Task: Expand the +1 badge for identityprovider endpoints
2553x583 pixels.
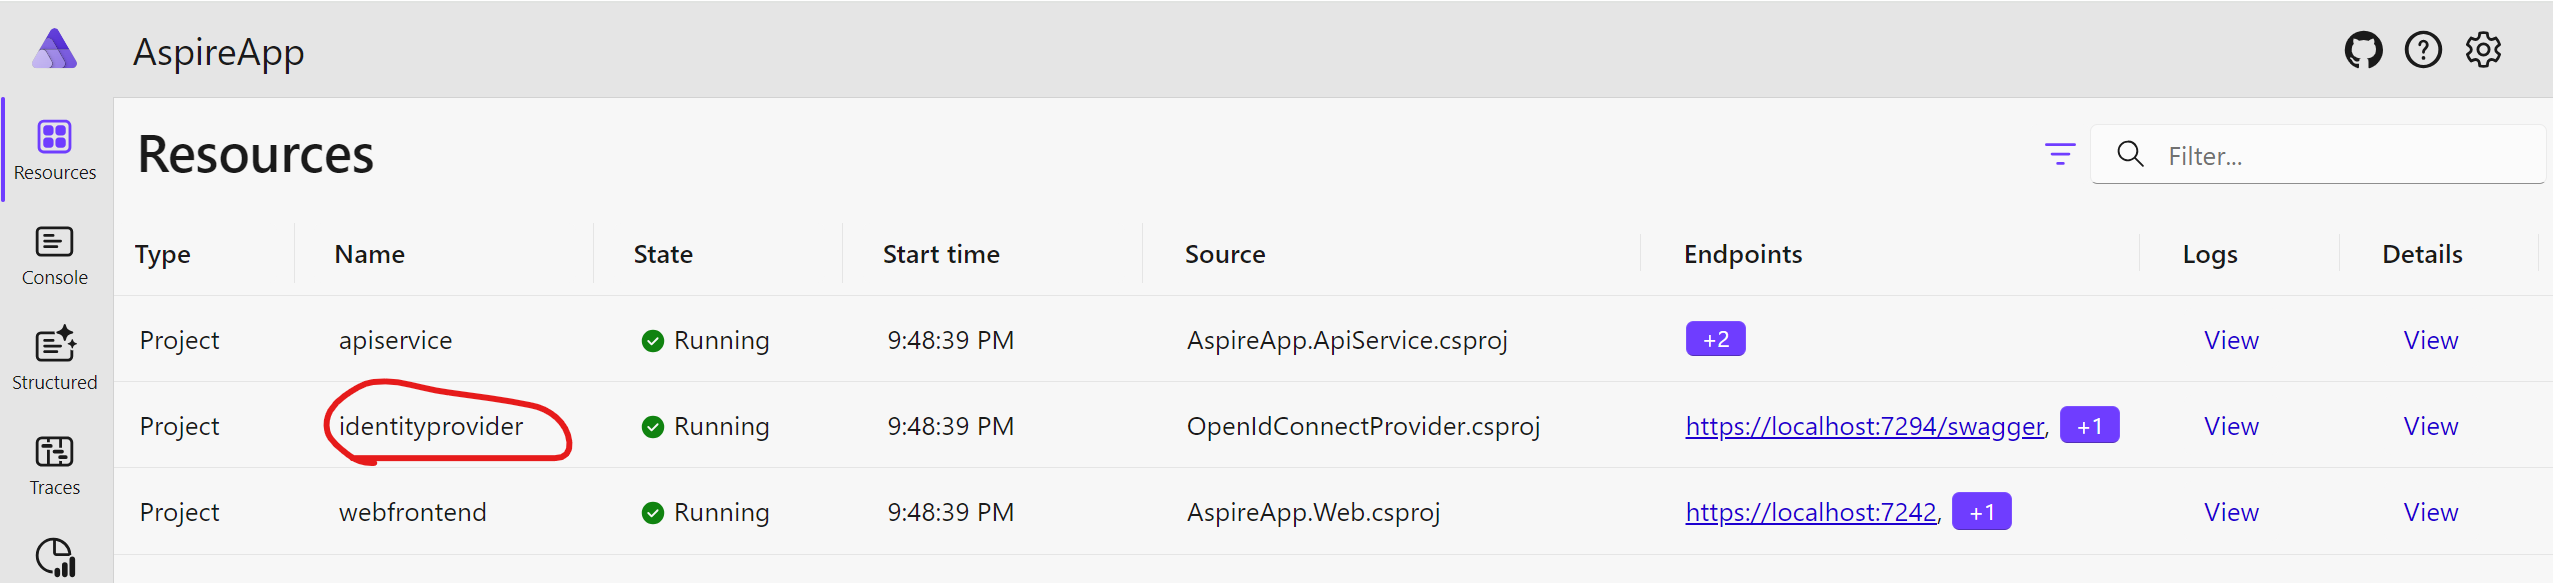Action: tap(2089, 424)
